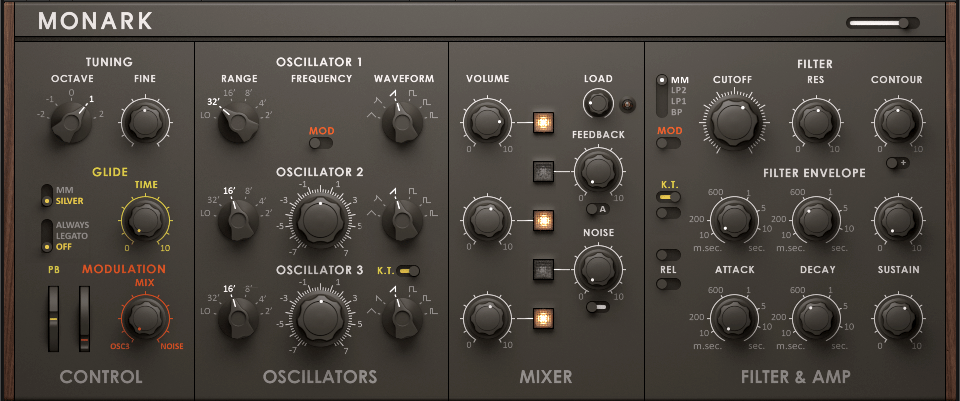Click the Oscillator 3 frequency detune knob
Image resolution: width=960 pixels, height=401 pixels.
(x=320, y=317)
